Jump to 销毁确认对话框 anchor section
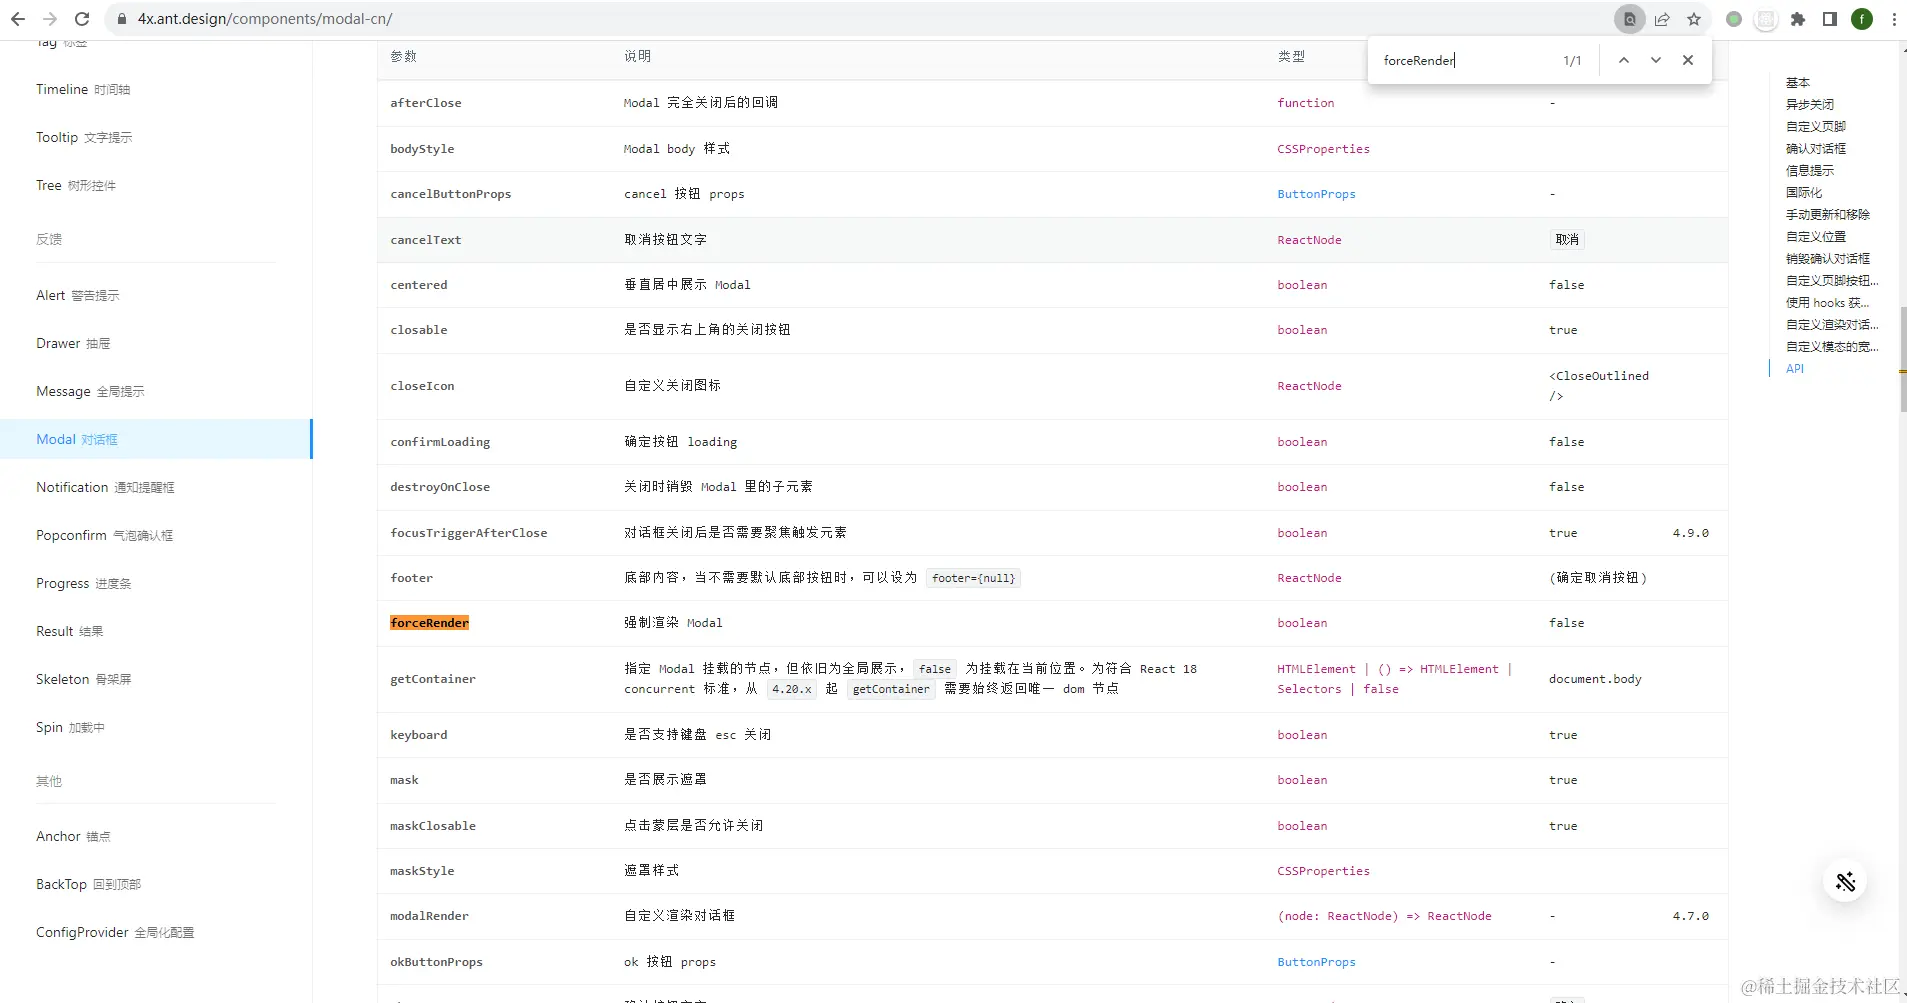The width and height of the screenshot is (1907, 1003). [1828, 258]
